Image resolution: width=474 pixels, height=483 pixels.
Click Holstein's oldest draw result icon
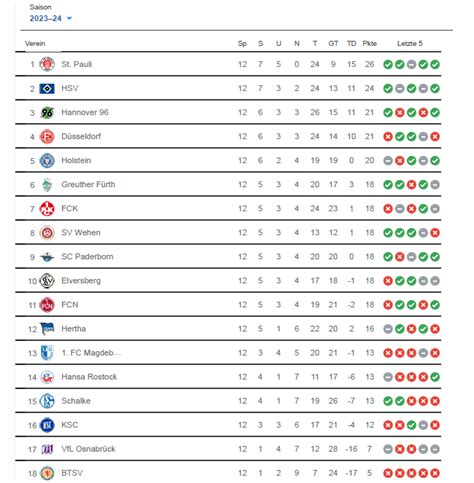pos(388,161)
